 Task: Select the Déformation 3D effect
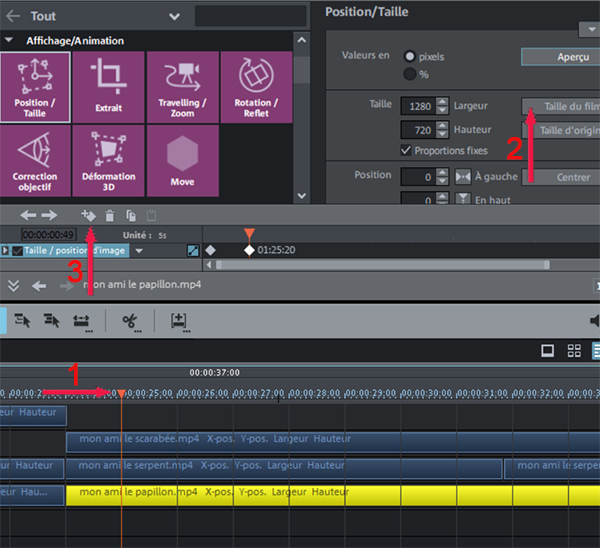click(108, 160)
